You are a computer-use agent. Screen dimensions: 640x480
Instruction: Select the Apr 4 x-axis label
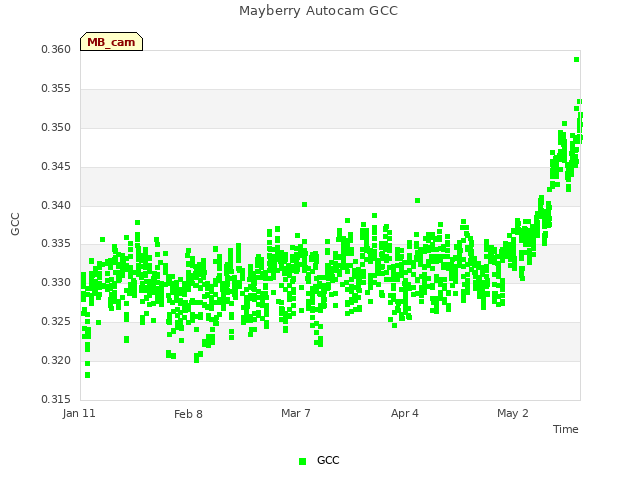pyautogui.click(x=404, y=413)
